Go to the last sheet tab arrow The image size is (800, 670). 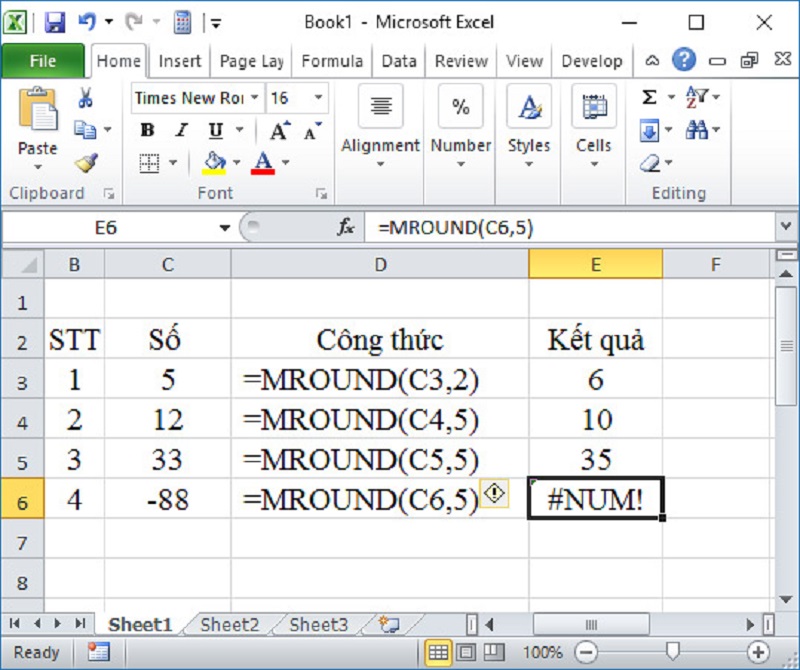coord(80,623)
